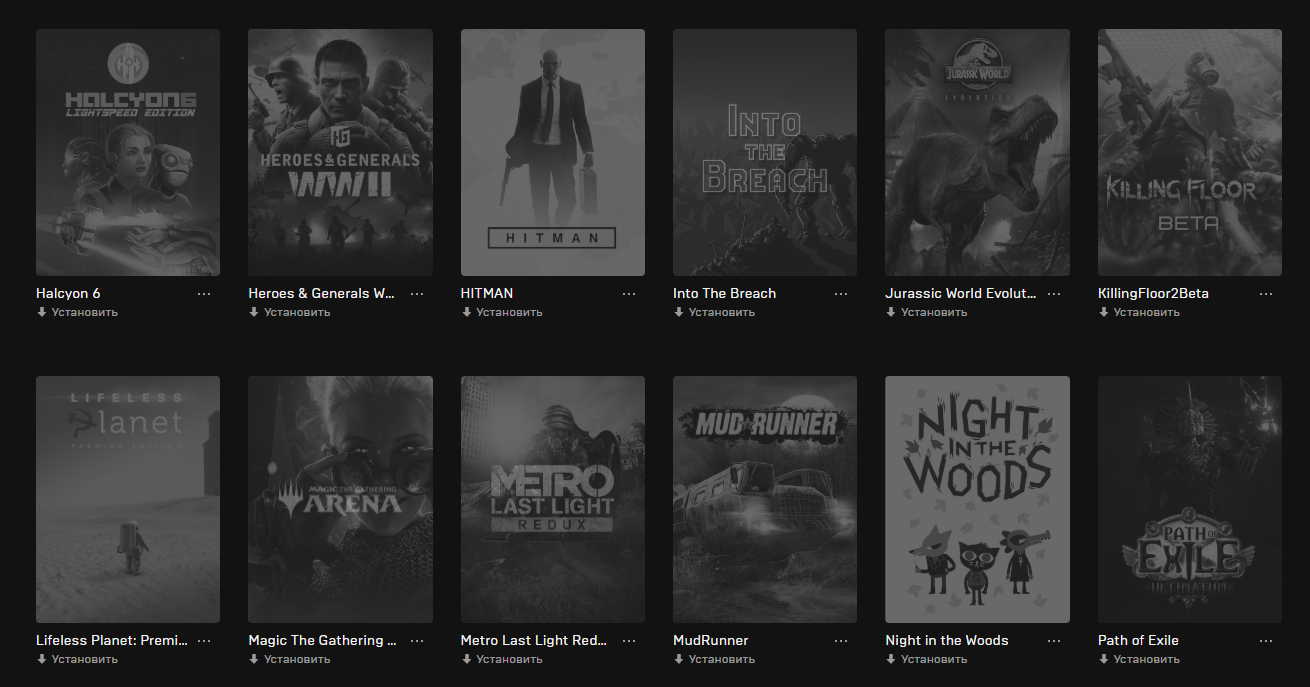Image resolution: width=1310 pixels, height=687 pixels.
Task: Click the Lifeless Planet cover image
Action: click(128, 499)
